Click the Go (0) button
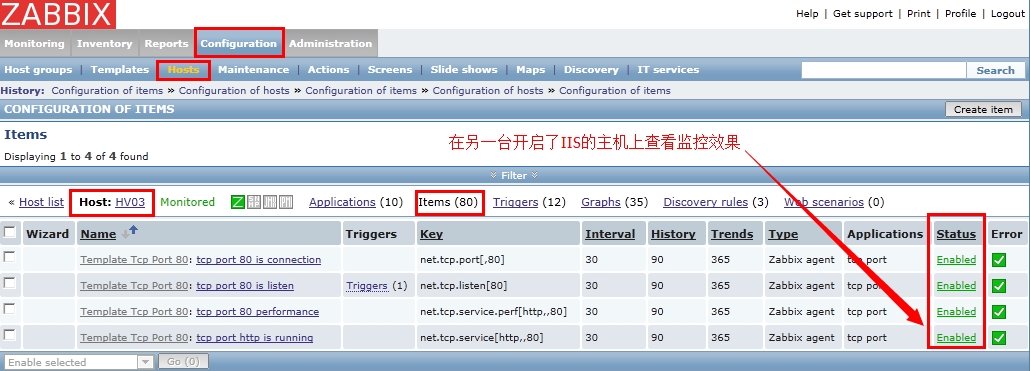Screen dimensions: 1030x371 (183, 362)
